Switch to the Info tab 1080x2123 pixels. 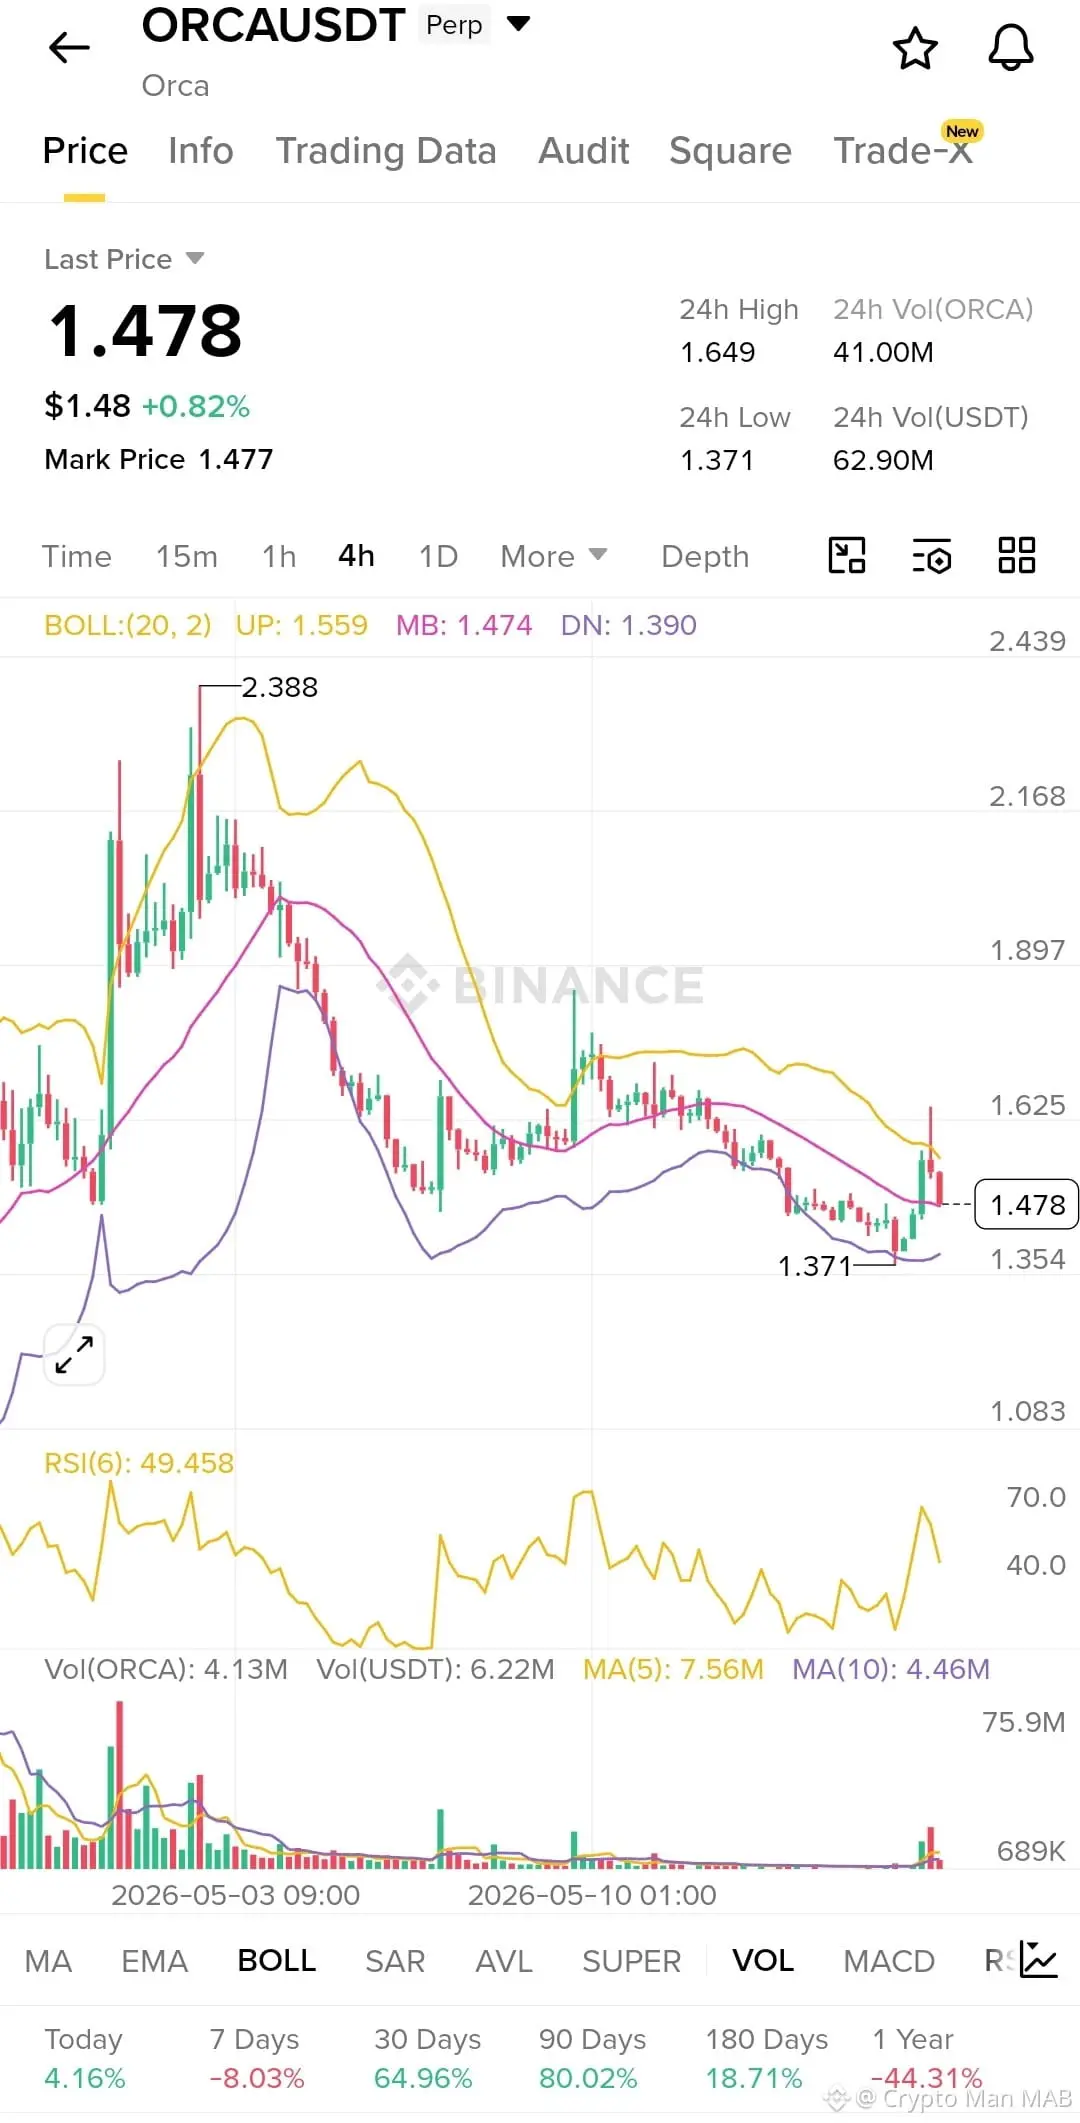[200, 151]
